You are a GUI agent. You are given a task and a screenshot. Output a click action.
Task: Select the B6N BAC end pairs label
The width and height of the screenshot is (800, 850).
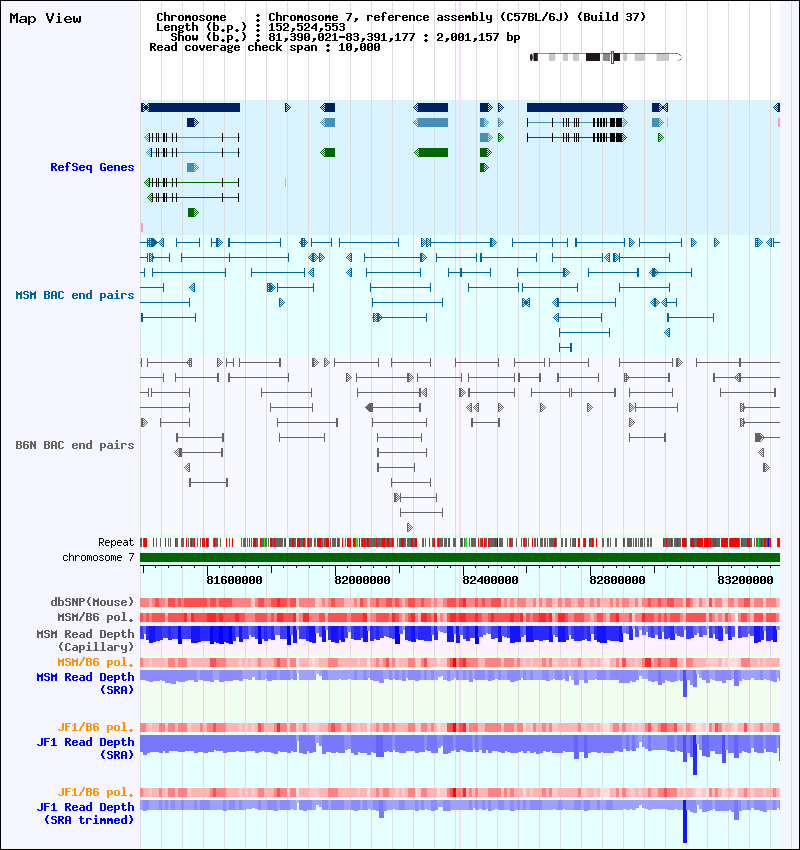click(75, 445)
